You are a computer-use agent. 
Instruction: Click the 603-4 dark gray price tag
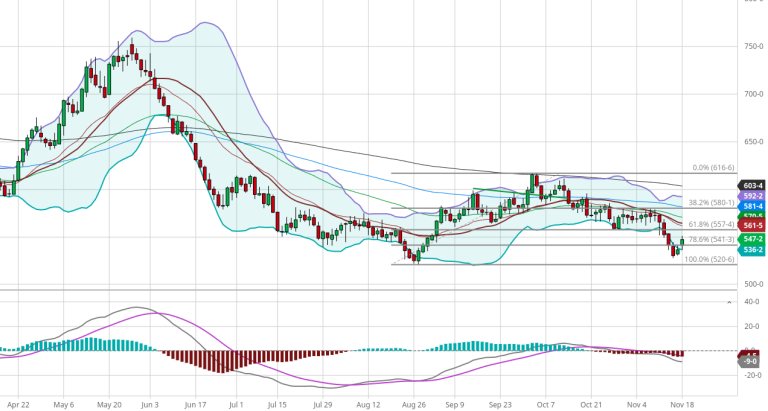click(752, 186)
